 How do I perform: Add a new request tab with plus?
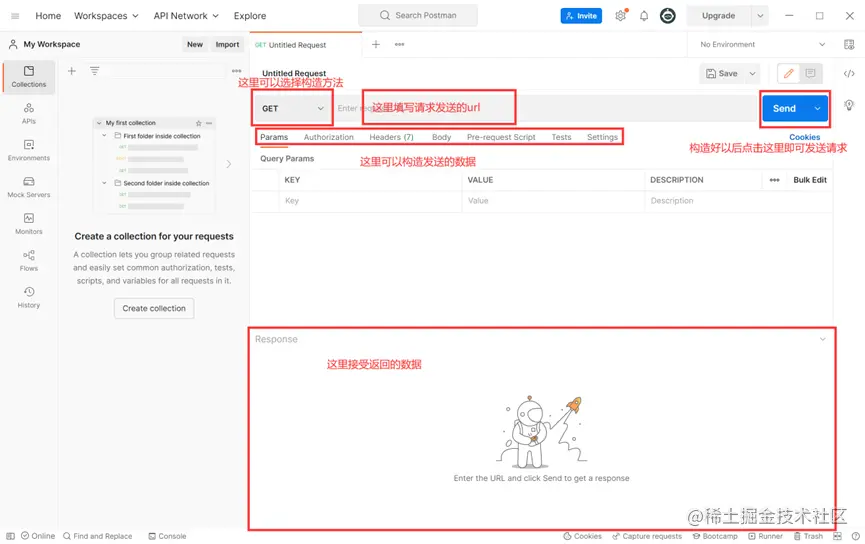point(376,44)
